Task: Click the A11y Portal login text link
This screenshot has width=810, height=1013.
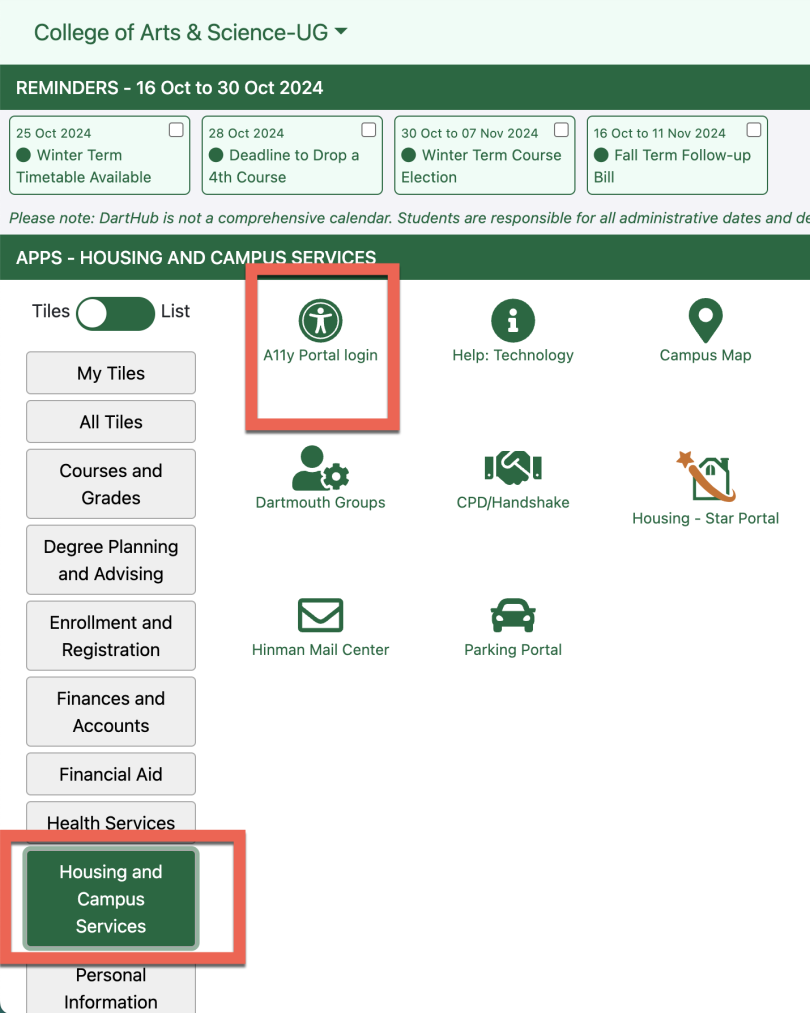Action: pos(320,355)
